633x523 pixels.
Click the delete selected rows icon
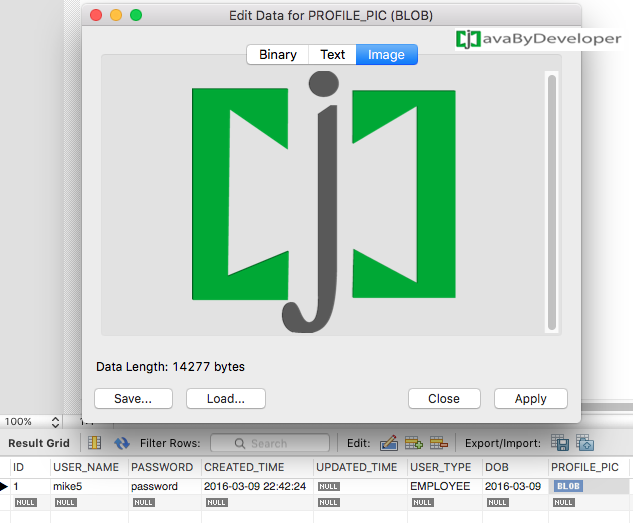point(439,443)
